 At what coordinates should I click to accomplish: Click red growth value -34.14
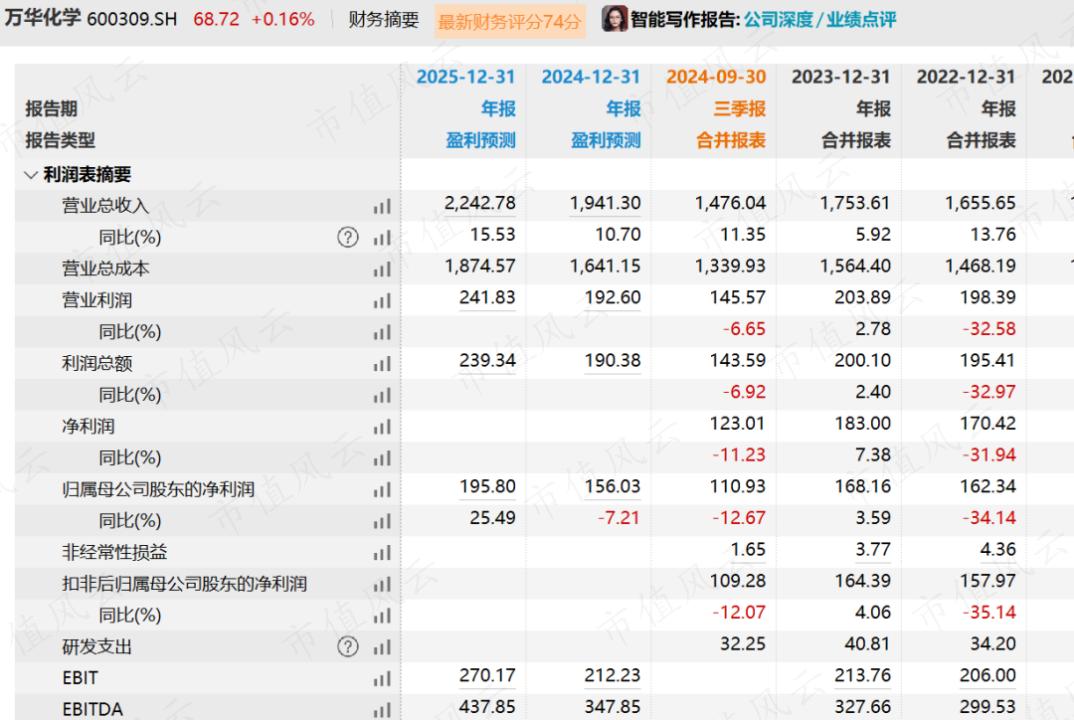pos(989,519)
